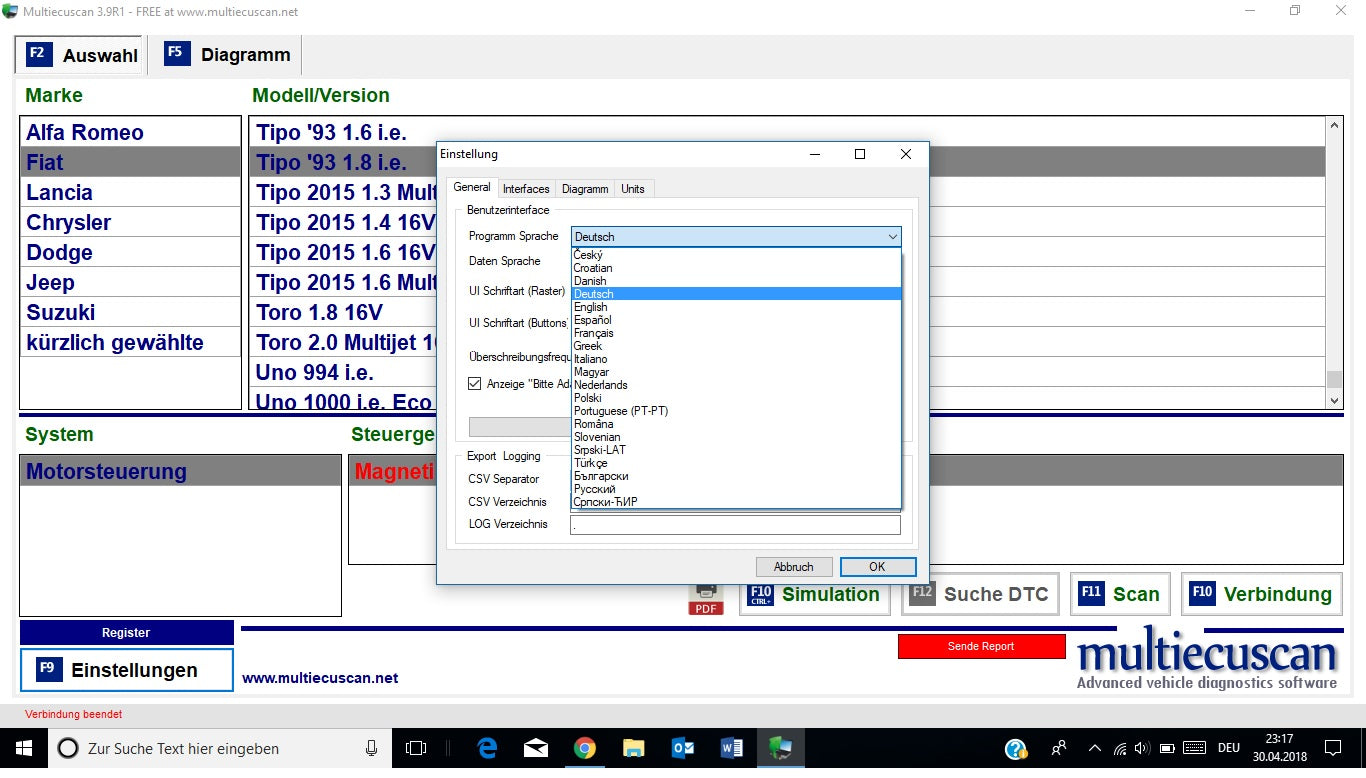This screenshot has width=1366, height=778.
Task: Click the LOG Verzeichnis text field
Action: 735,525
